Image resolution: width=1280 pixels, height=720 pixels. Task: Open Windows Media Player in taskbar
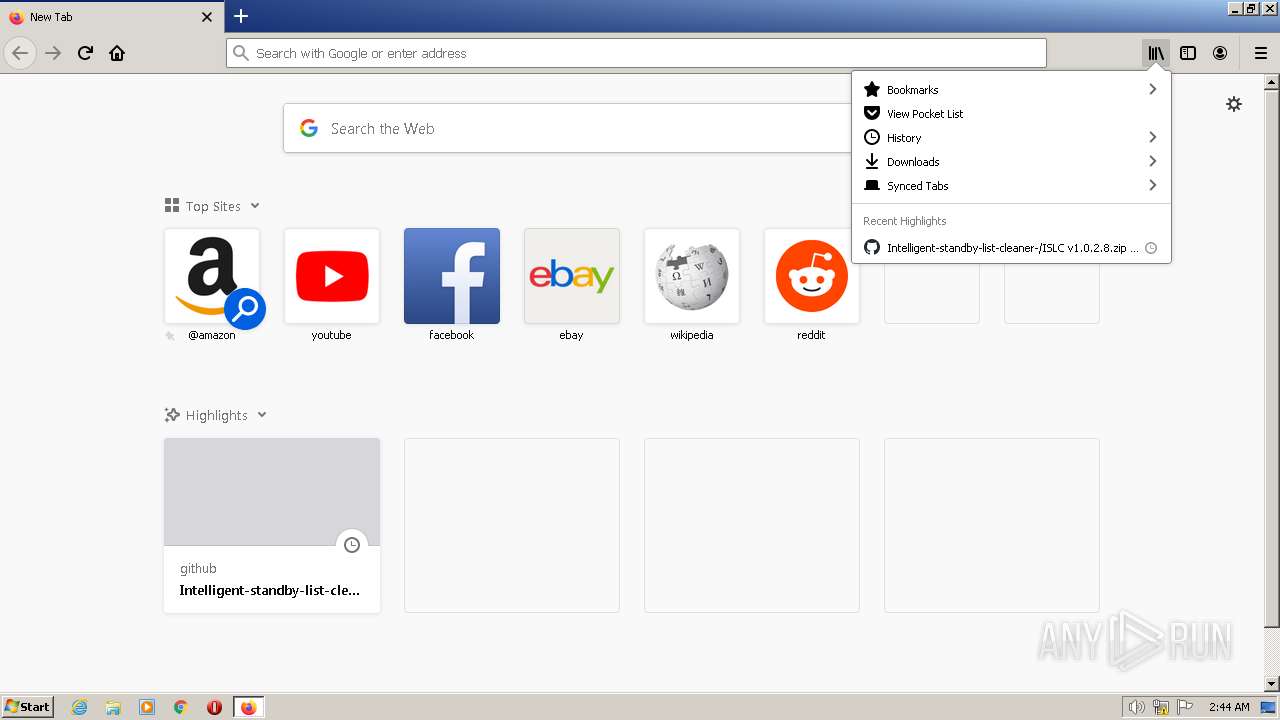point(147,707)
